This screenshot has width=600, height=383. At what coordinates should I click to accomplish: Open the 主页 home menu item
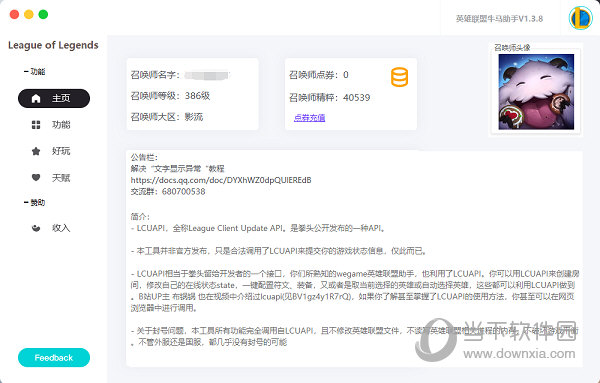54,98
